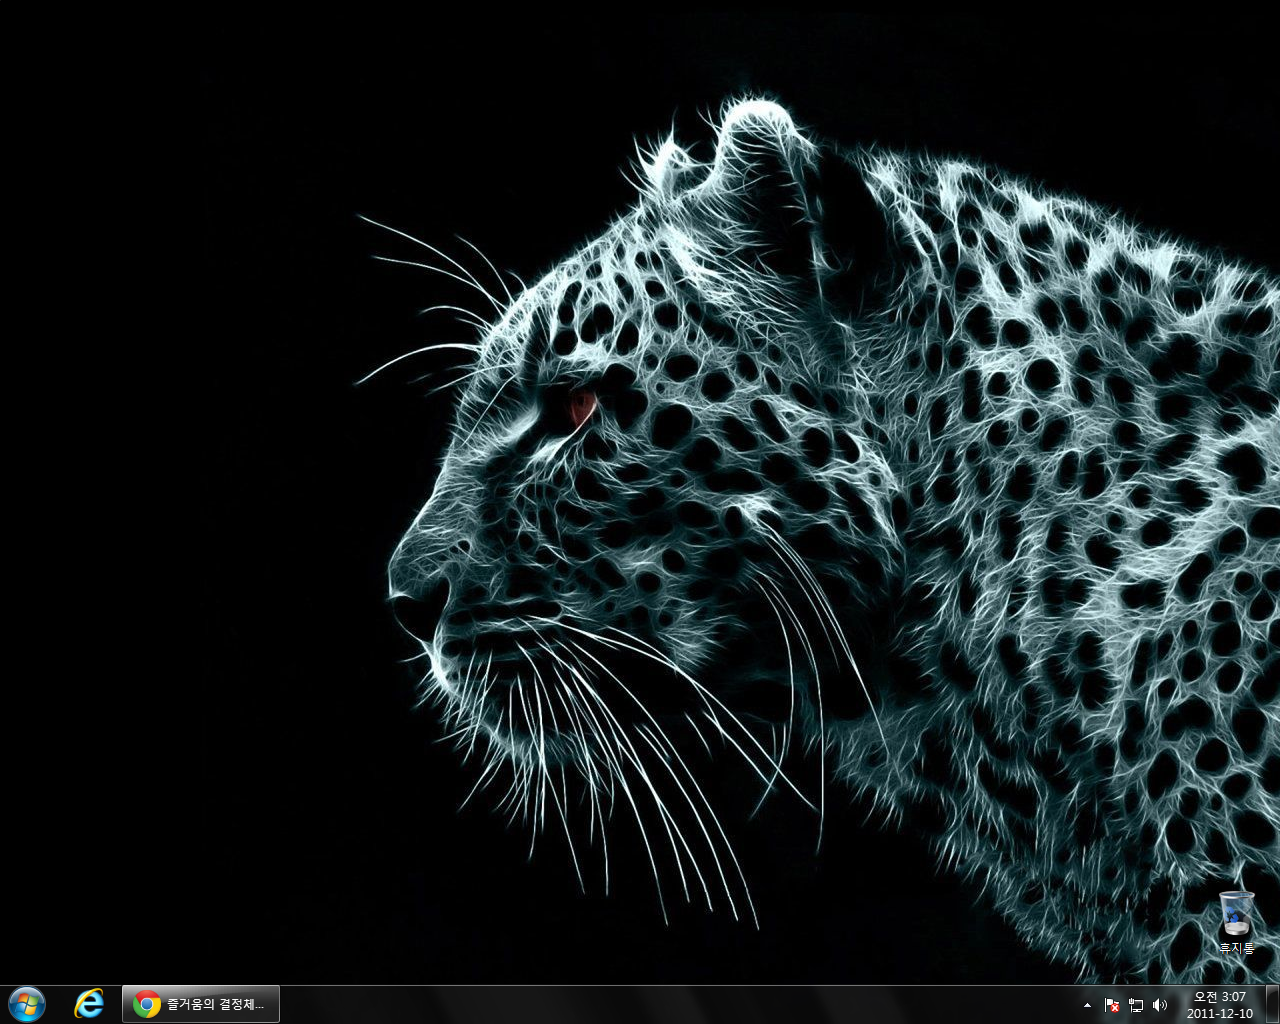Open network connection tray icon

1136,1005
